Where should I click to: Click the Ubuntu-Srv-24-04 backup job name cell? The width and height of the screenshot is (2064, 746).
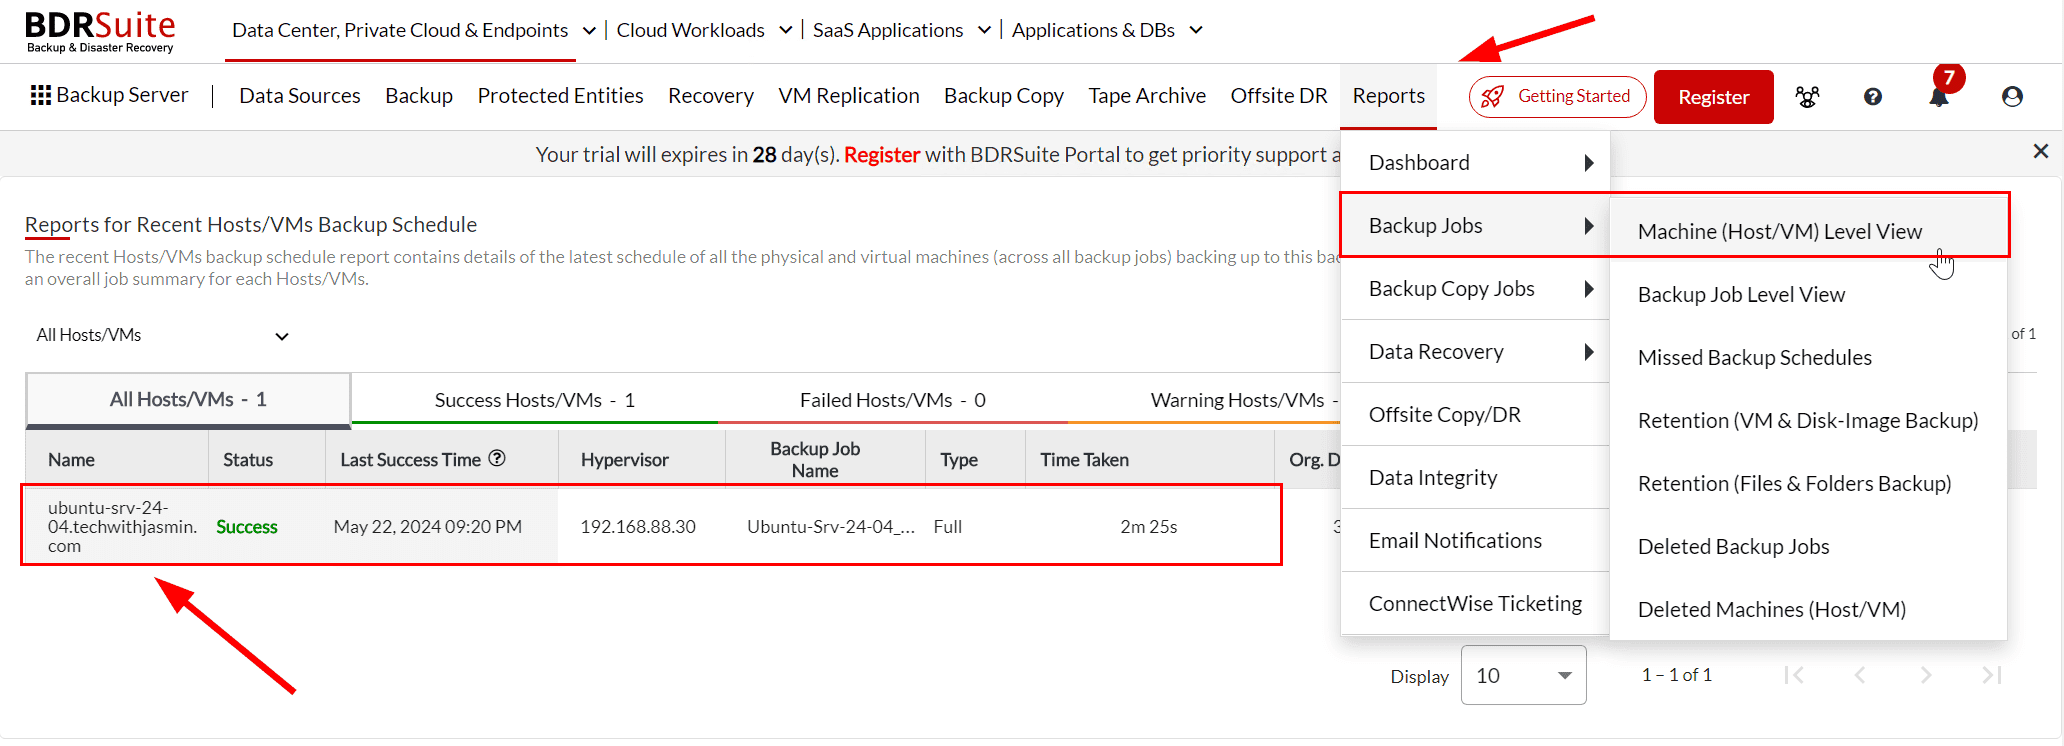coord(831,527)
